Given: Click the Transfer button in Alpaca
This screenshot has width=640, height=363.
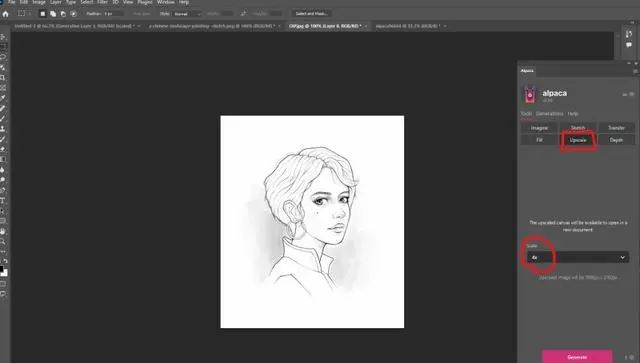Looking at the screenshot, I should 616,128.
